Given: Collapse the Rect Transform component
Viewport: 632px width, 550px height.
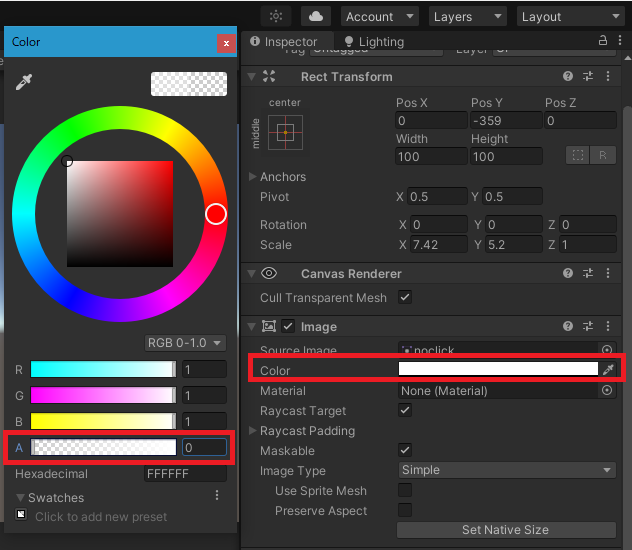Looking at the screenshot, I should (252, 77).
